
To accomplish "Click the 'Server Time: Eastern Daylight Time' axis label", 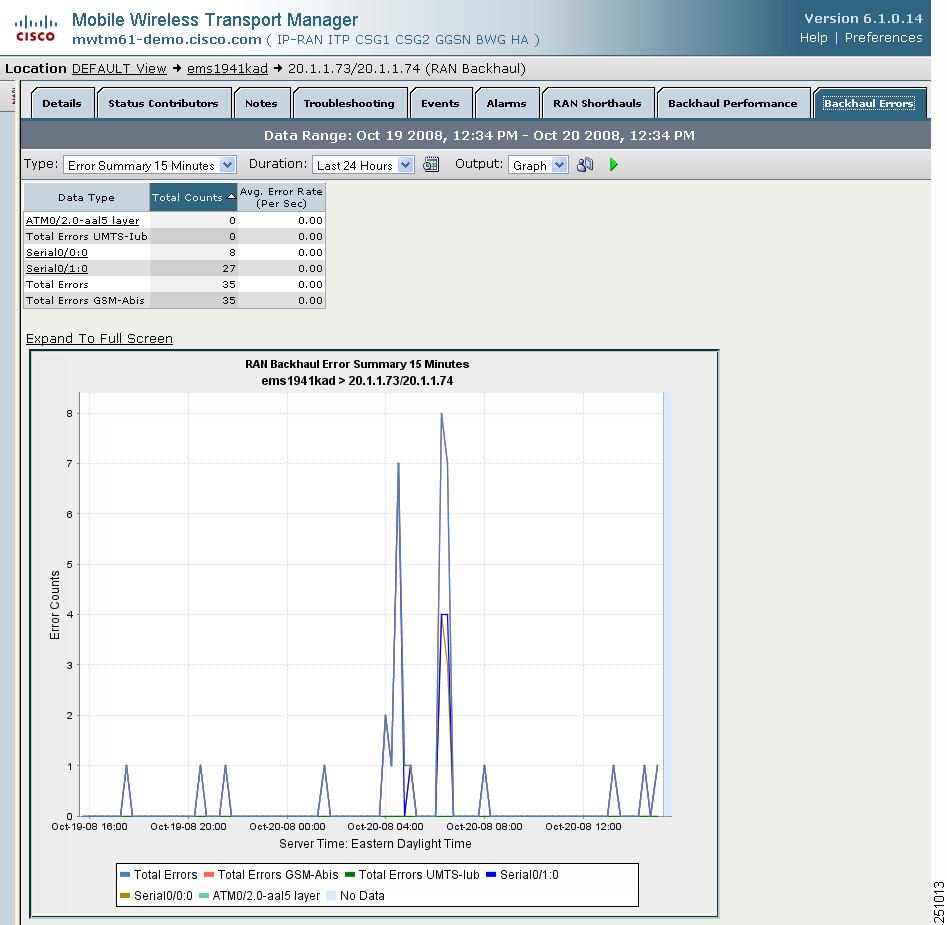I will tap(375, 843).
